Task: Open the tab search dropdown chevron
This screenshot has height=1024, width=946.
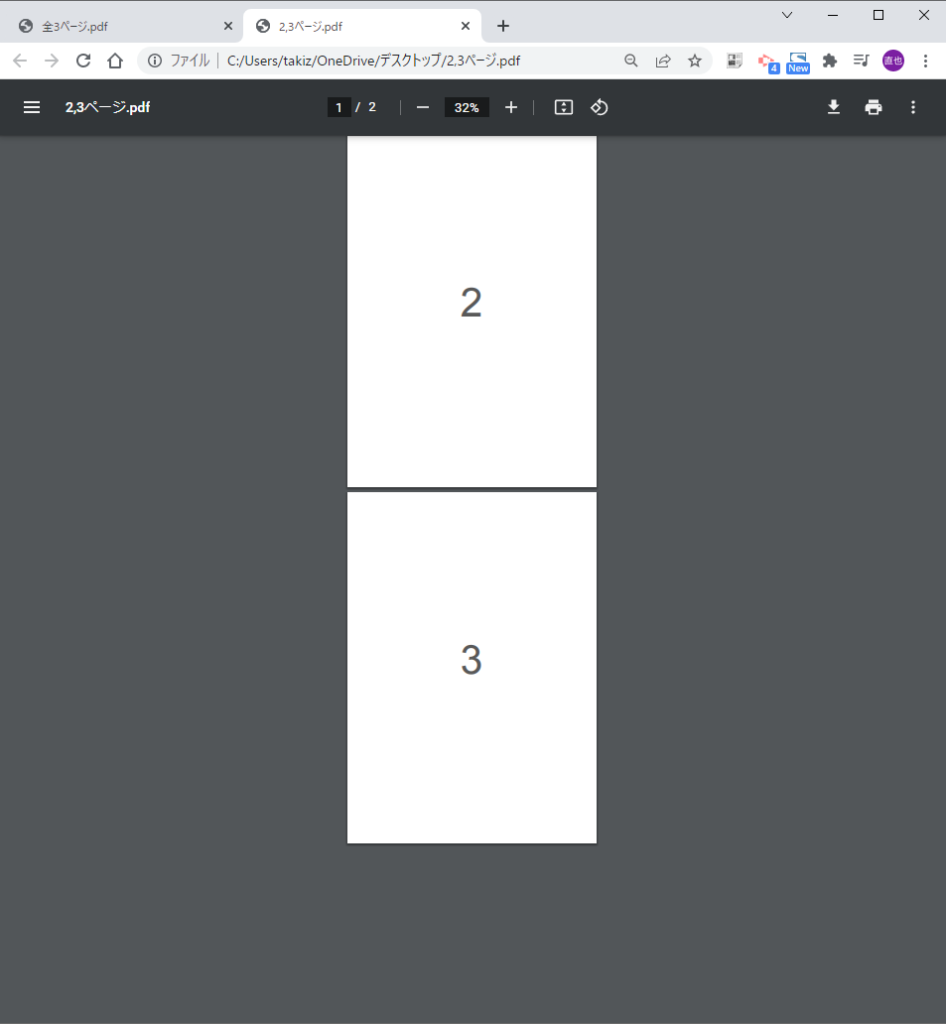Action: pyautogui.click(x=787, y=15)
